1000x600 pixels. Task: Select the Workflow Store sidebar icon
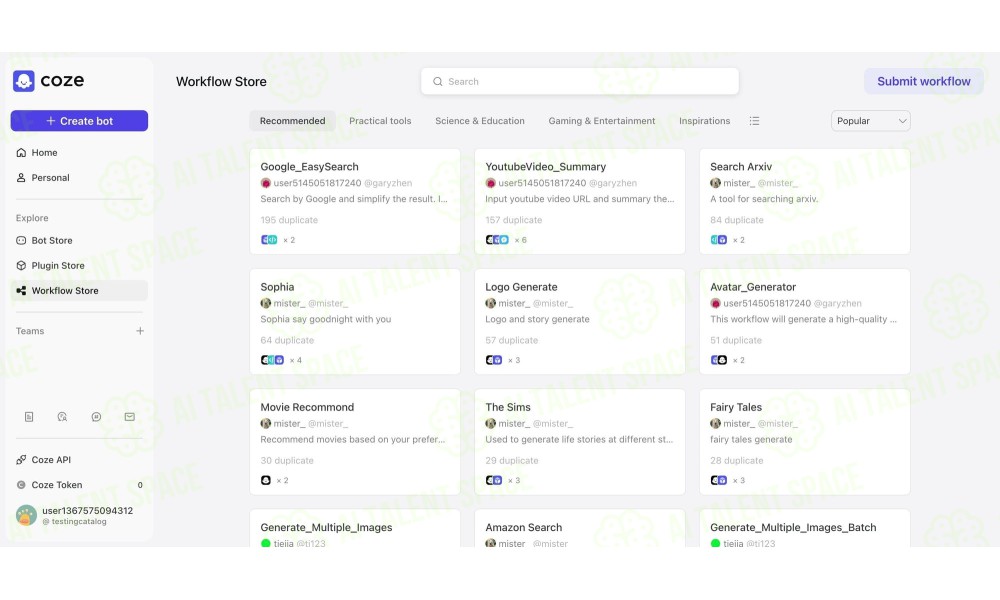pyautogui.click(x=21, y=291)
